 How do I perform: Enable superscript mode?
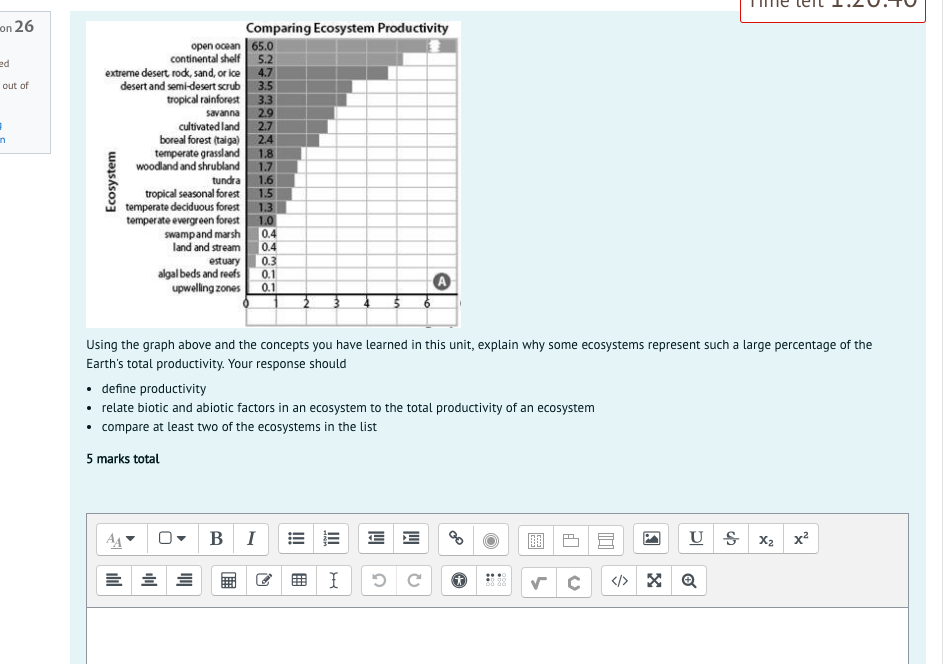tap(801, 538)
